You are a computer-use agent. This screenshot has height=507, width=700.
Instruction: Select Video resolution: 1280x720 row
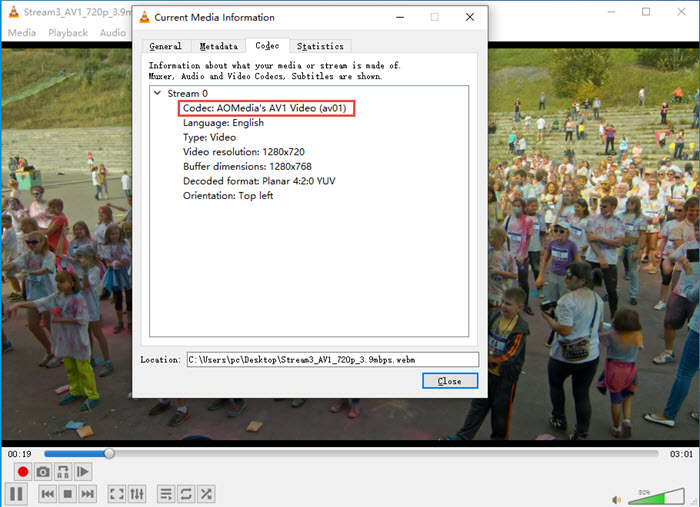point(244,152)
